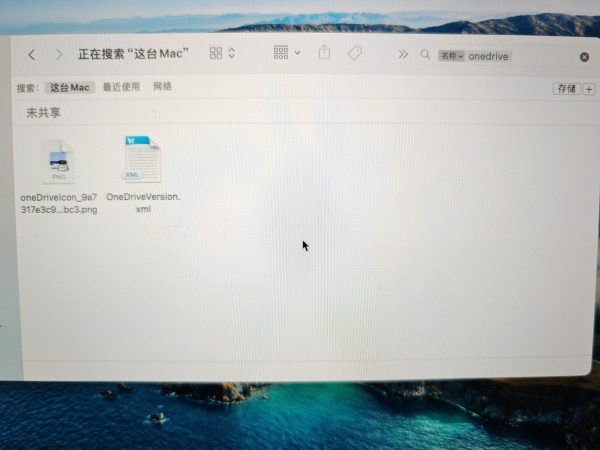The height and width of the screenshot is (450, 600).
Task: Click the 存储 save search button
Action: click(567, 89)
